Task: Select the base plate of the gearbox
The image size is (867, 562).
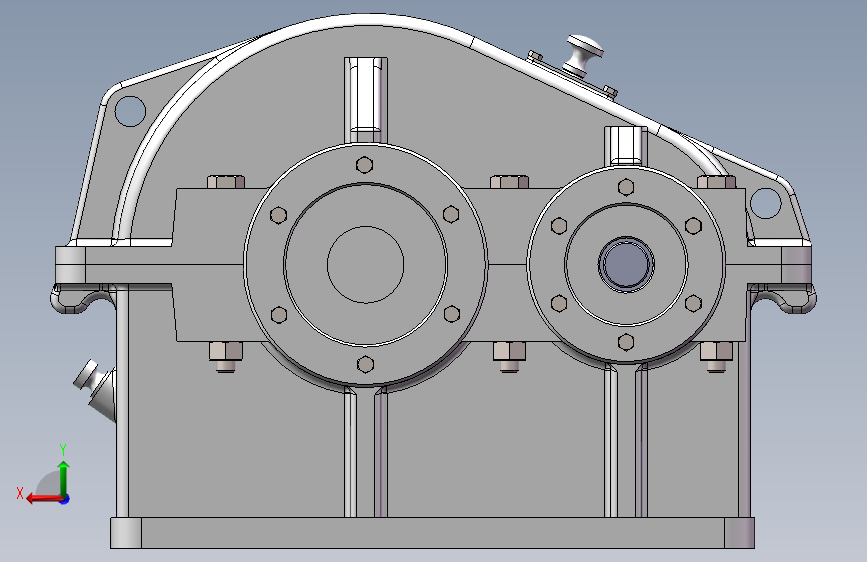Action: click(x=432, y=533)
